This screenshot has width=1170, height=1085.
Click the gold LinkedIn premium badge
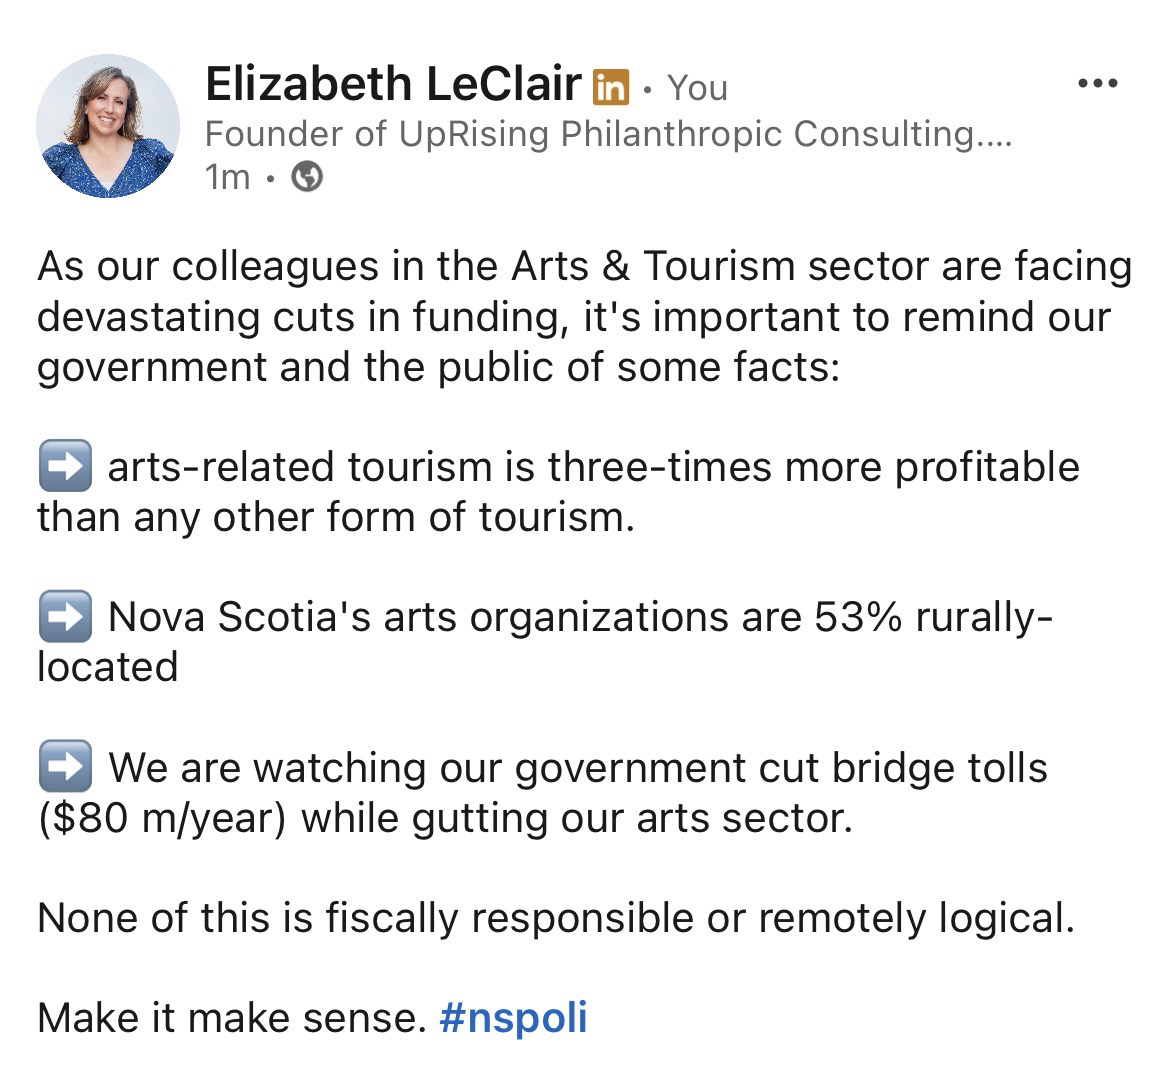coord(610,88)
